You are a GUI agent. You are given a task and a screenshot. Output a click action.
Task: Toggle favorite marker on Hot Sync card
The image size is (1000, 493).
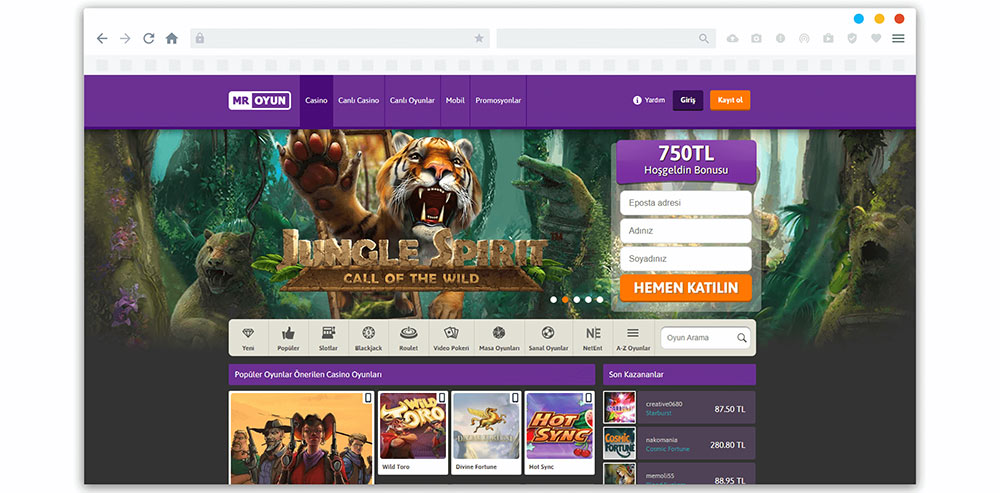tap(588, 398)
